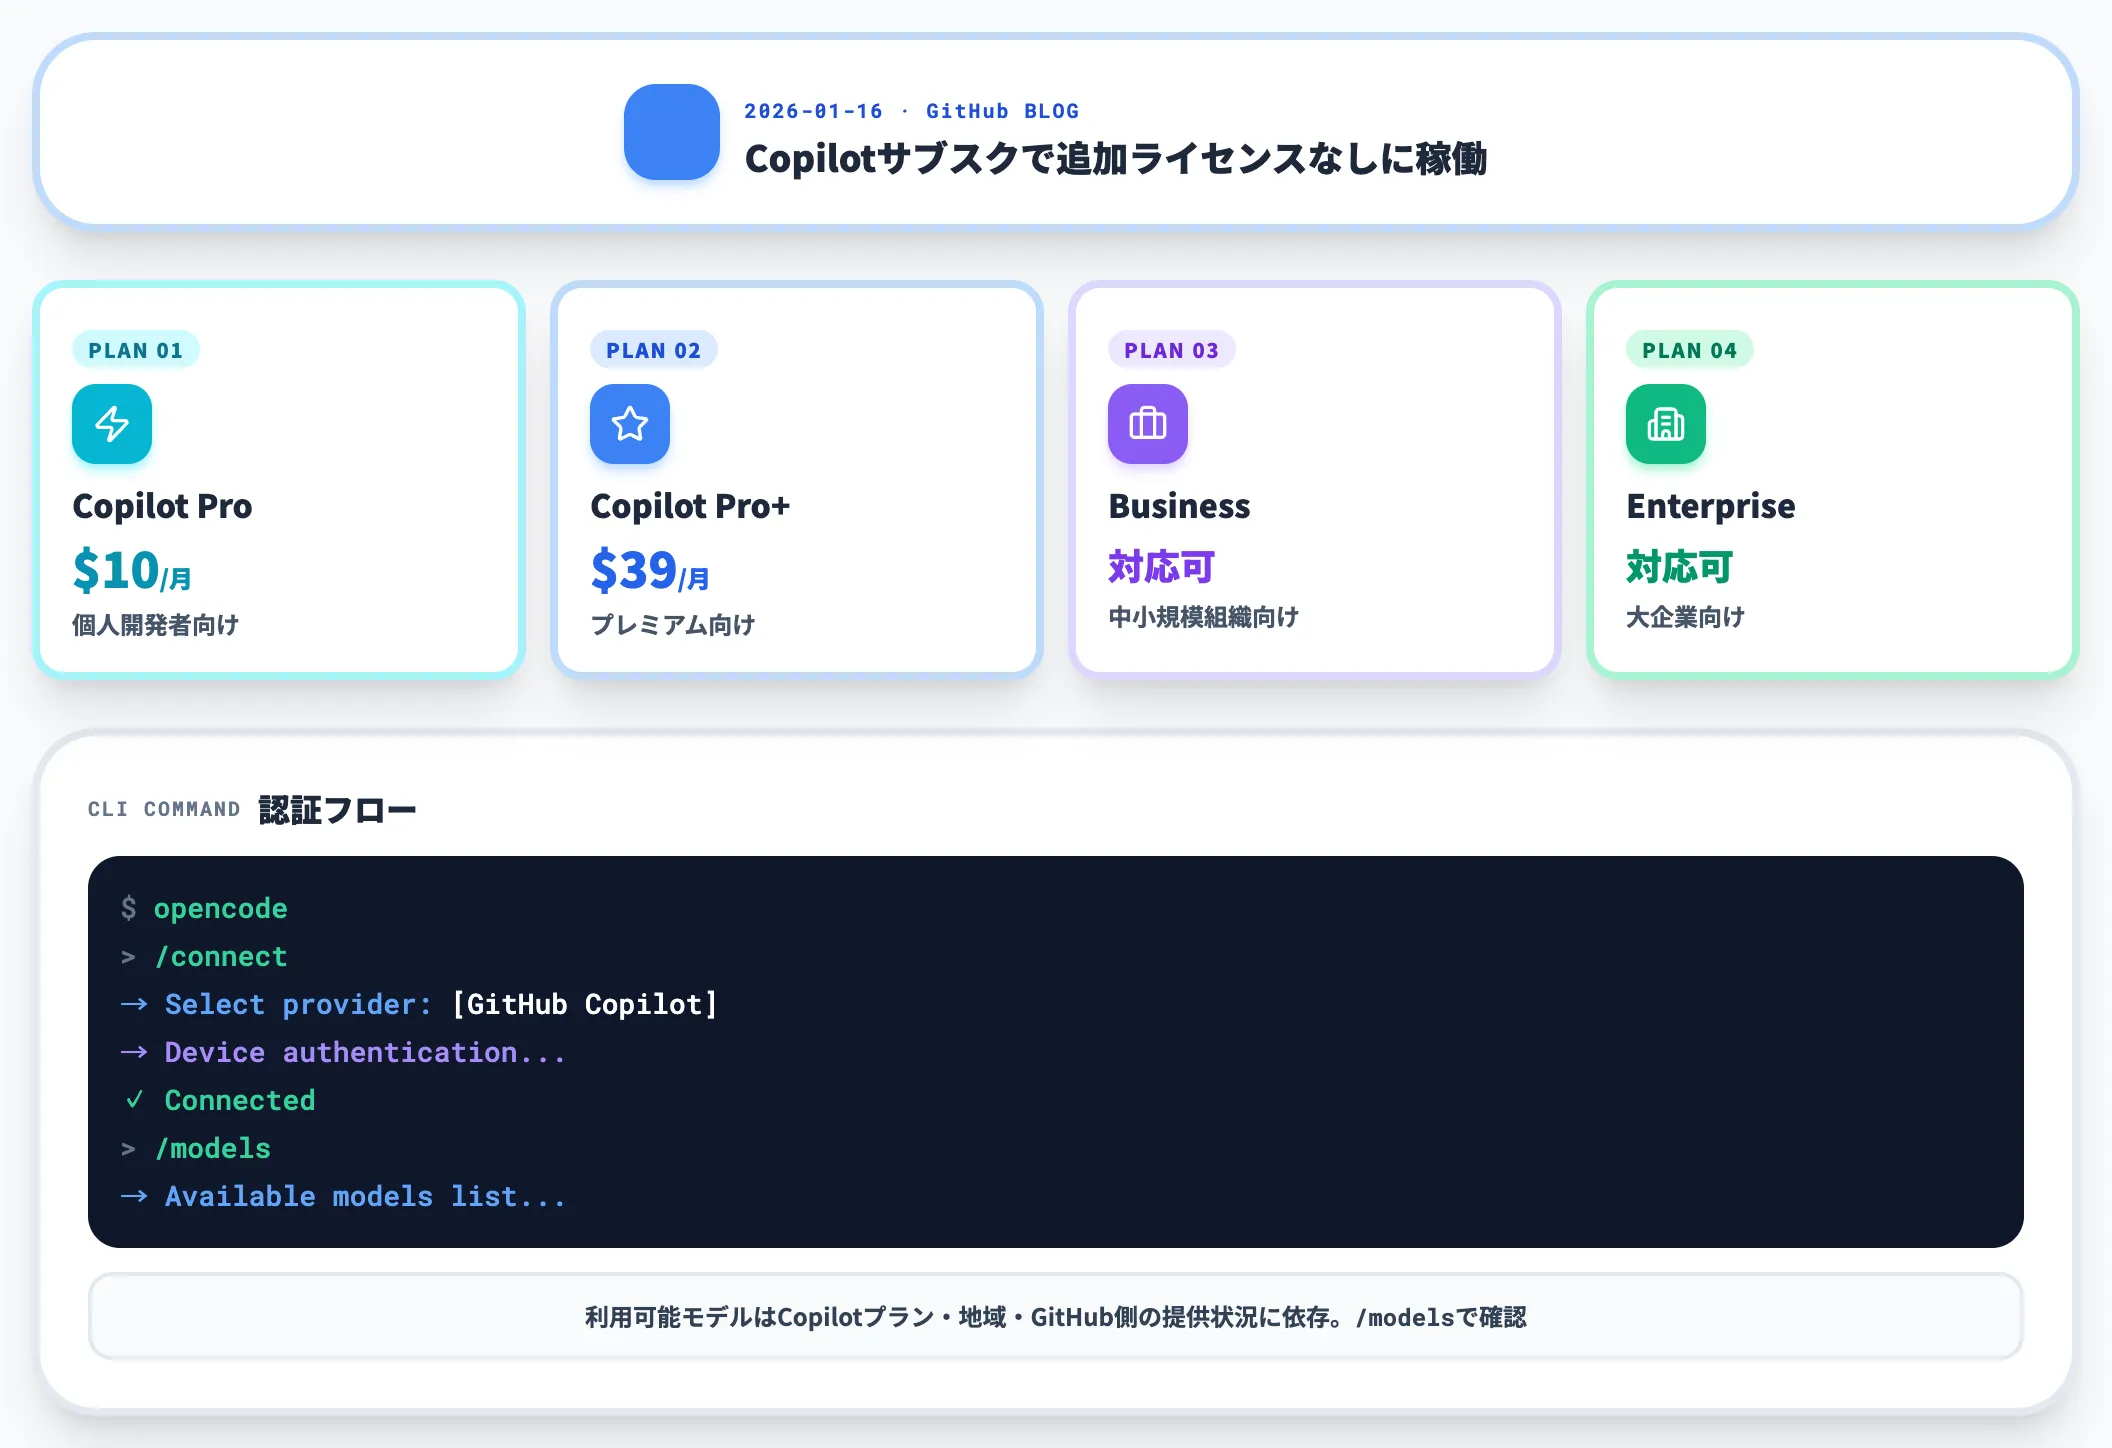
Task: Click the /connect command line
Action: pos(221,956)
